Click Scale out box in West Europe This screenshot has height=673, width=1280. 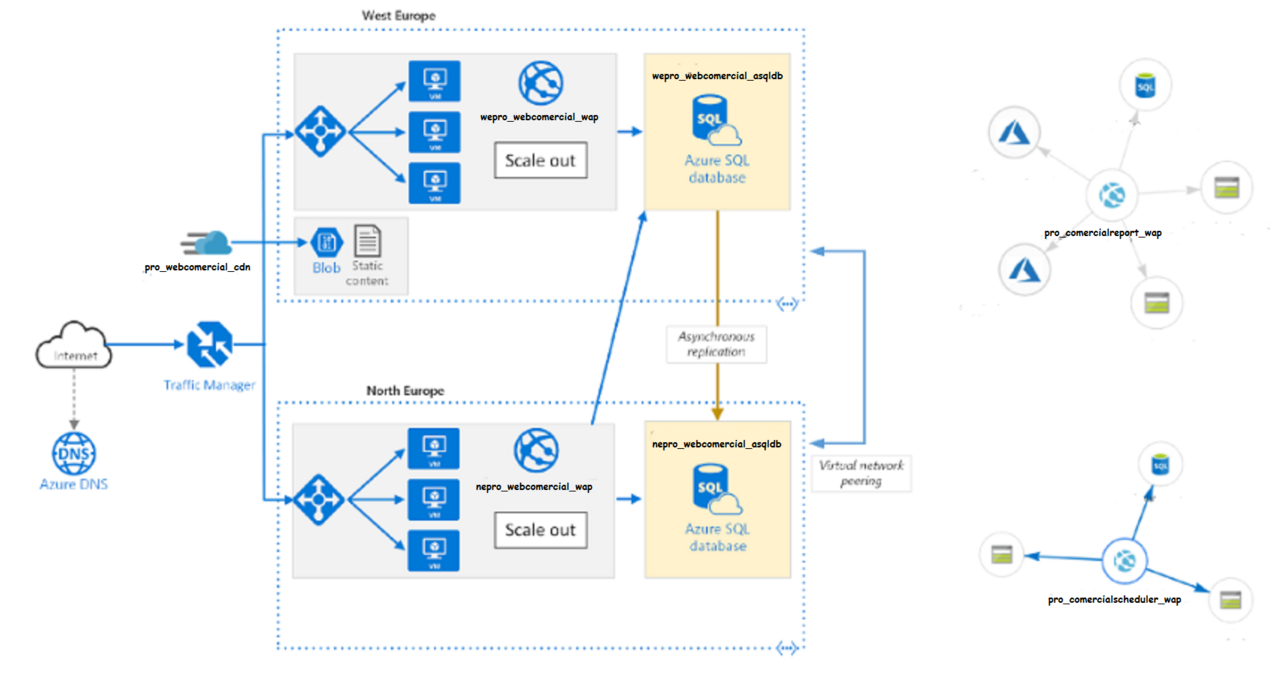(x=540, y=161)
